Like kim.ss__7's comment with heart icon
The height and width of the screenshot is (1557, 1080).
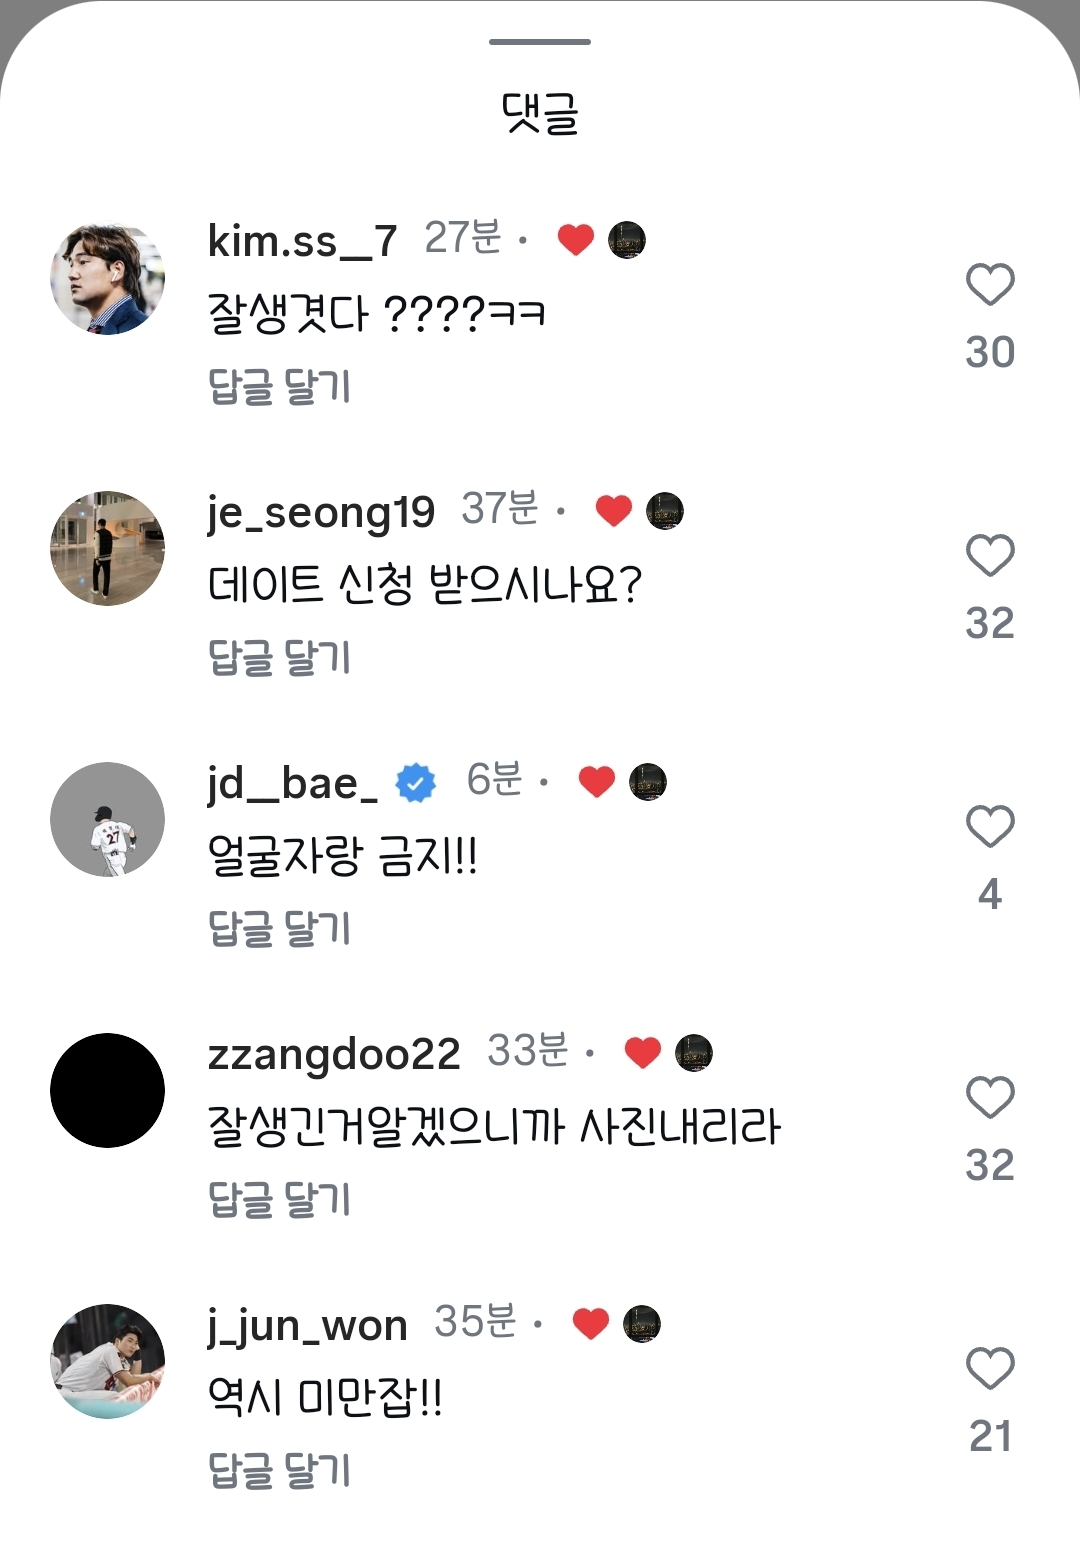(x=990, y=285)
